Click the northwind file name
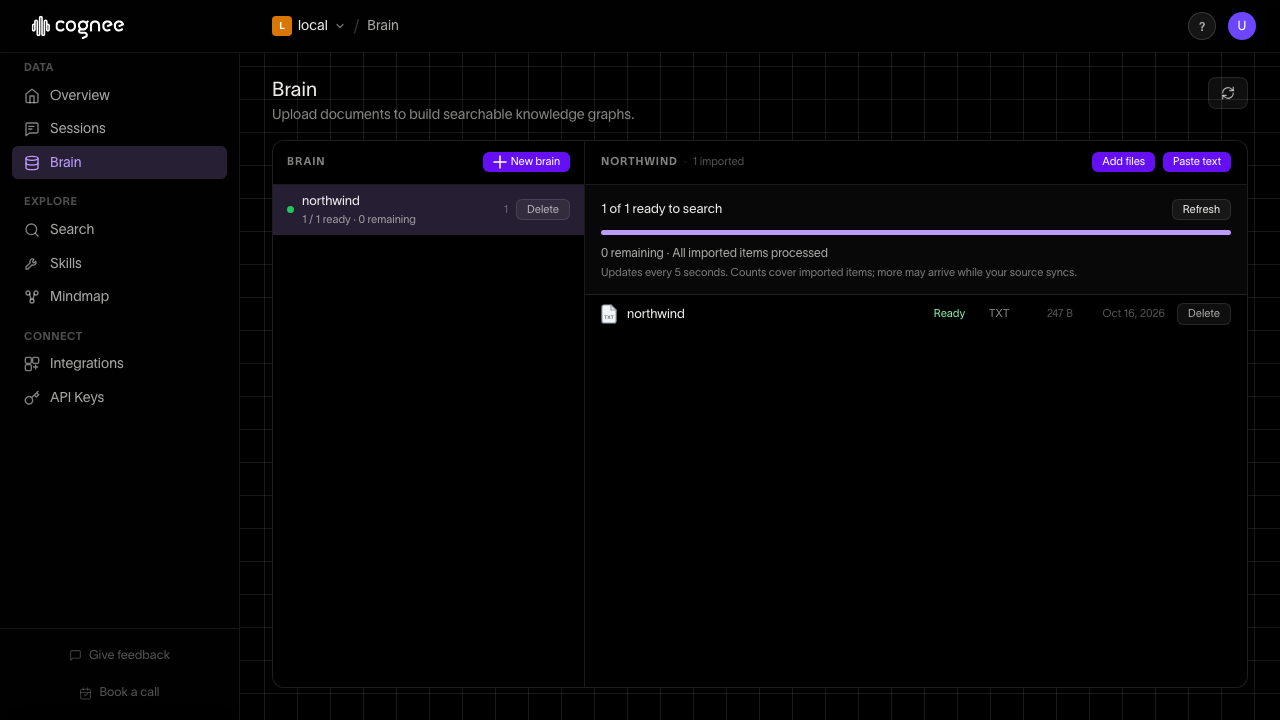Screen dimensions: 1280x720 point(656,314)
